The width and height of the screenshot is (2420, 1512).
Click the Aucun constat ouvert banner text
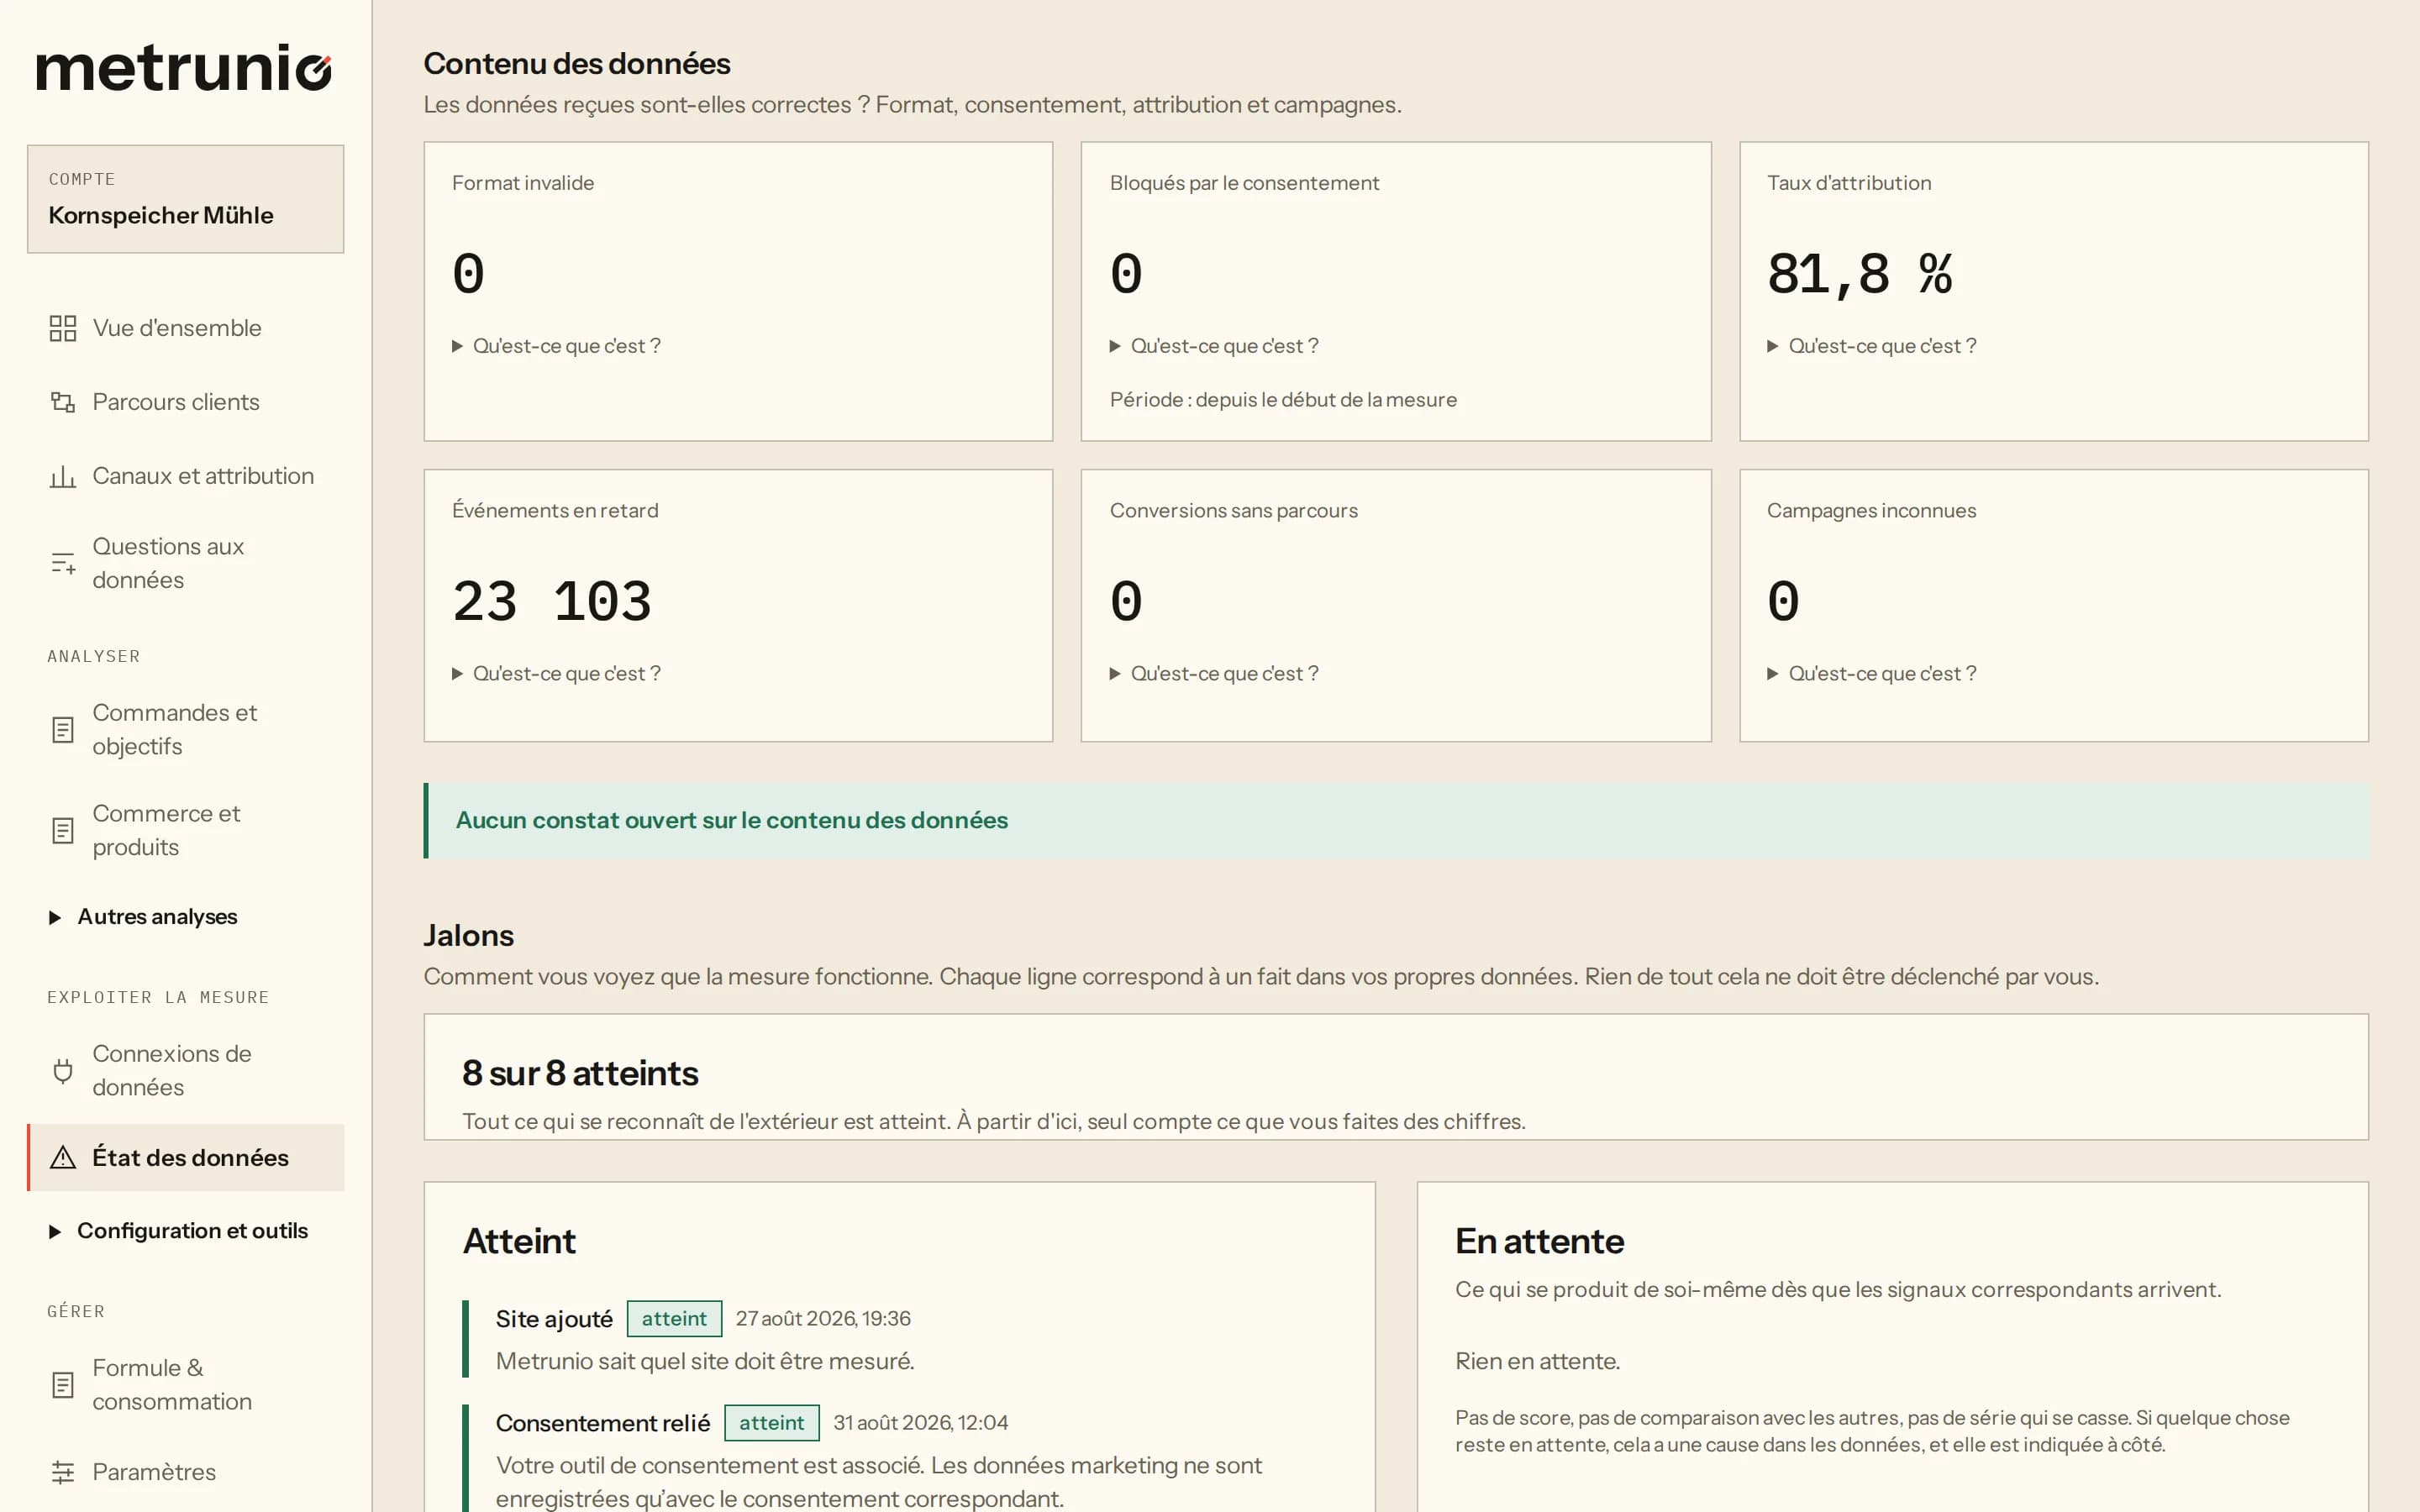(731, 820)
